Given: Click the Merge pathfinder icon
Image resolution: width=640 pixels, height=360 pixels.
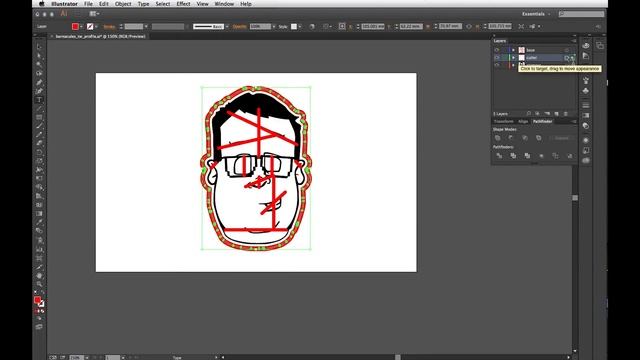Looking at the screenshot, I should pyautogui.click(x=527, y=156).
